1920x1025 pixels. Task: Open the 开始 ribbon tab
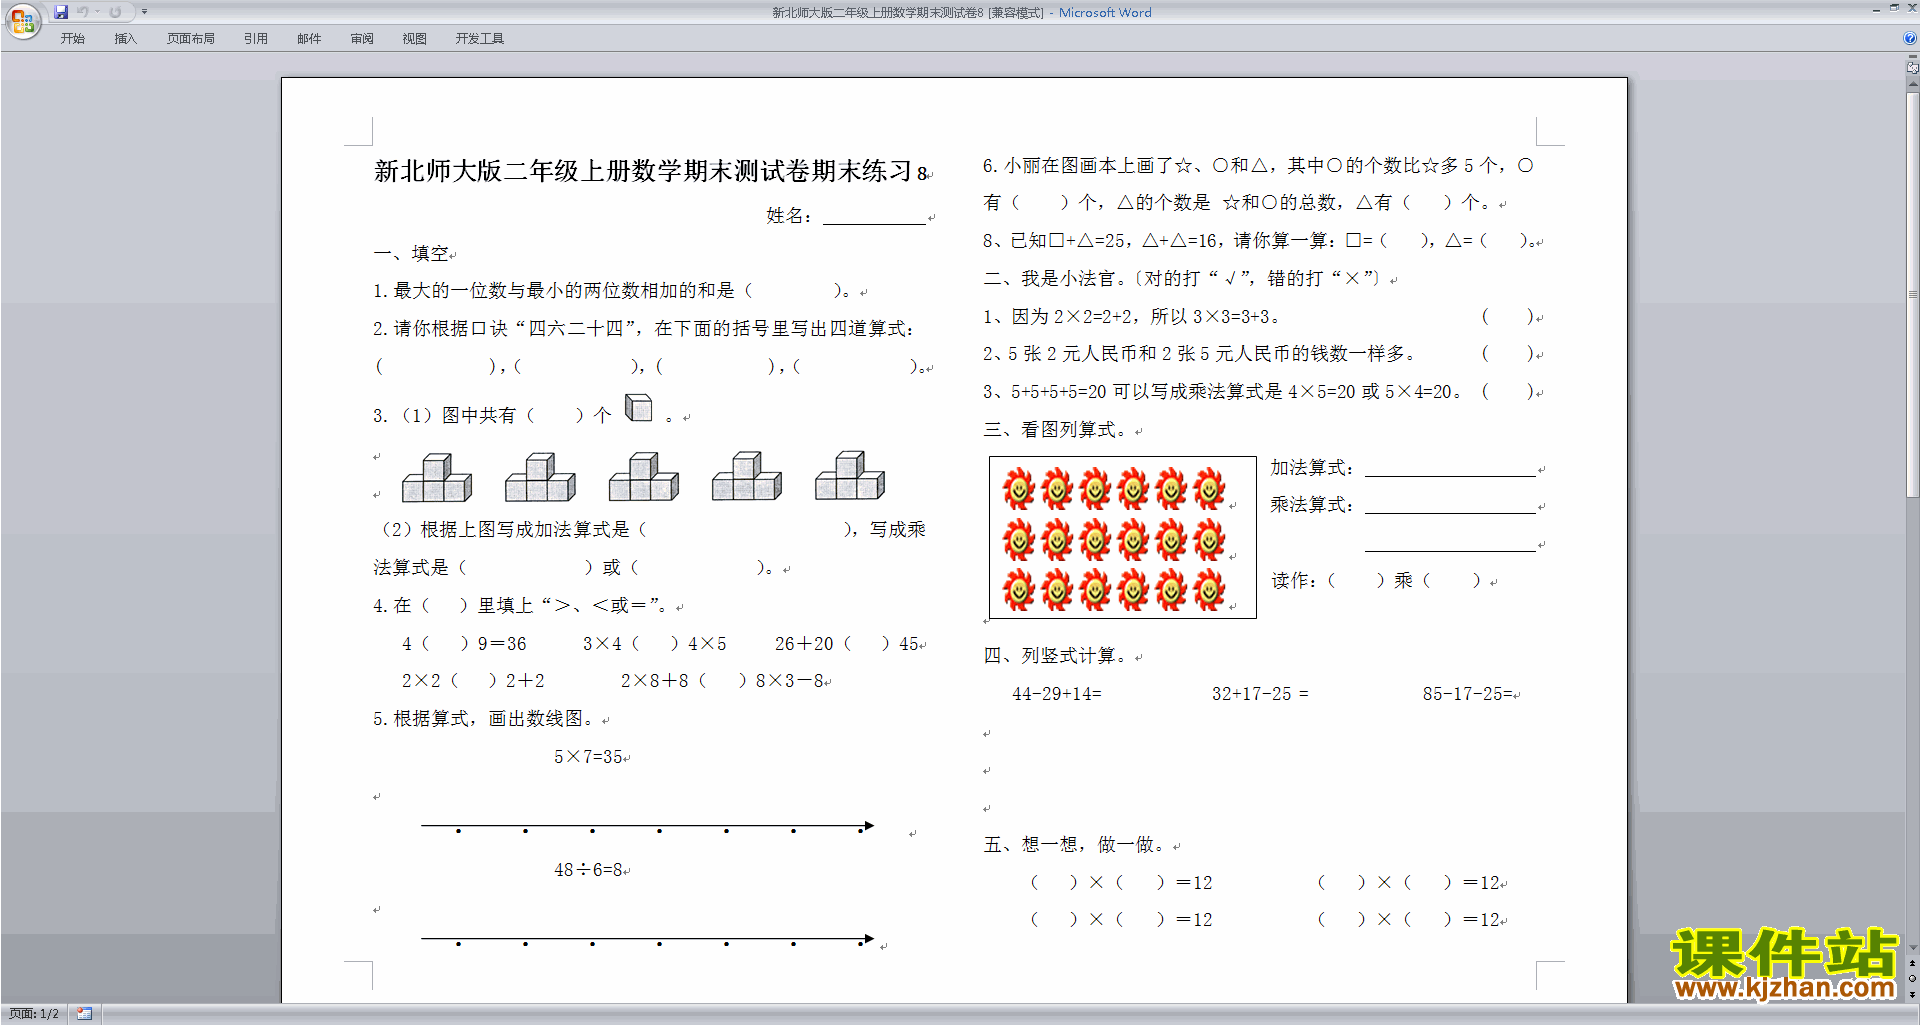73,39
